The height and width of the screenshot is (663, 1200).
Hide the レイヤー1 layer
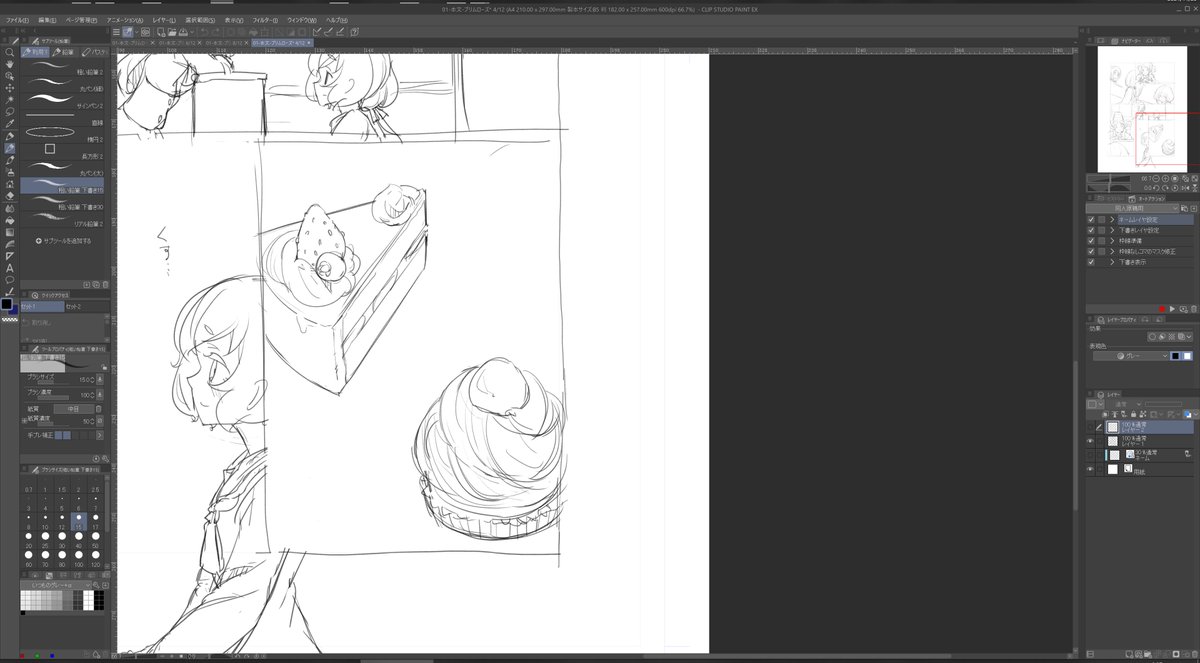point(1091,441)
